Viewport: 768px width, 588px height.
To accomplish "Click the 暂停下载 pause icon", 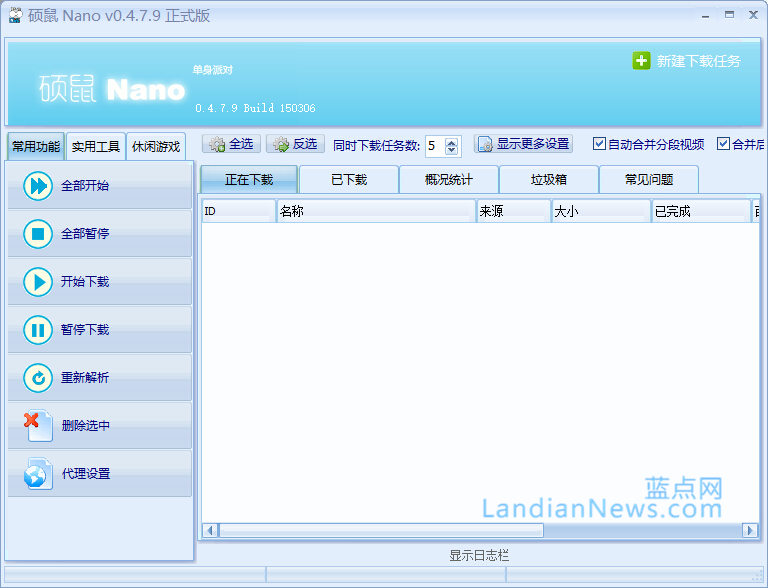I will 38,330.
